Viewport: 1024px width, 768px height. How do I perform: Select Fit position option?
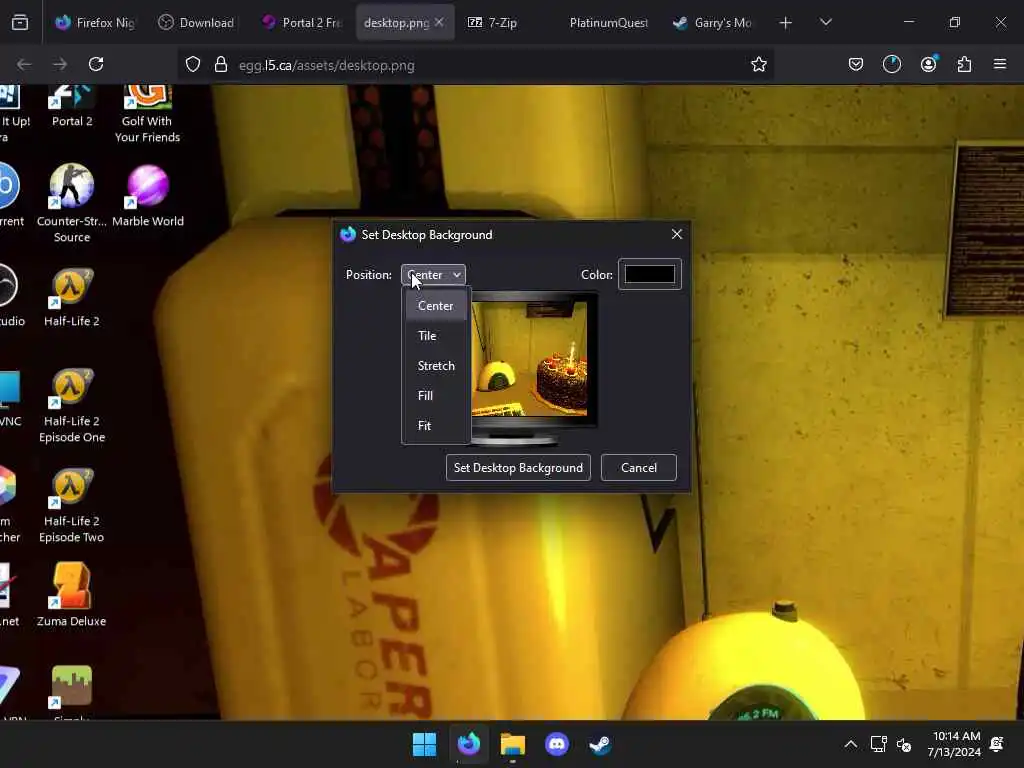436,426
